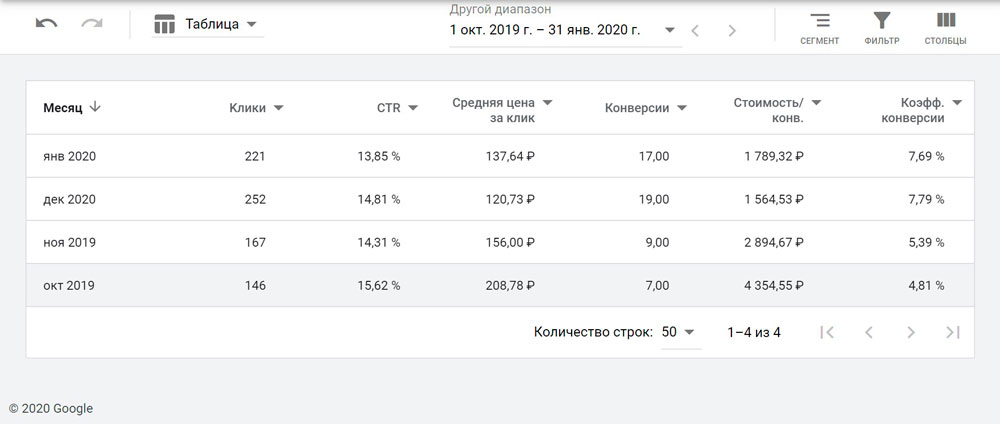Open the Клики column dropdown
1000x424 pixels.
pos(278,108)
